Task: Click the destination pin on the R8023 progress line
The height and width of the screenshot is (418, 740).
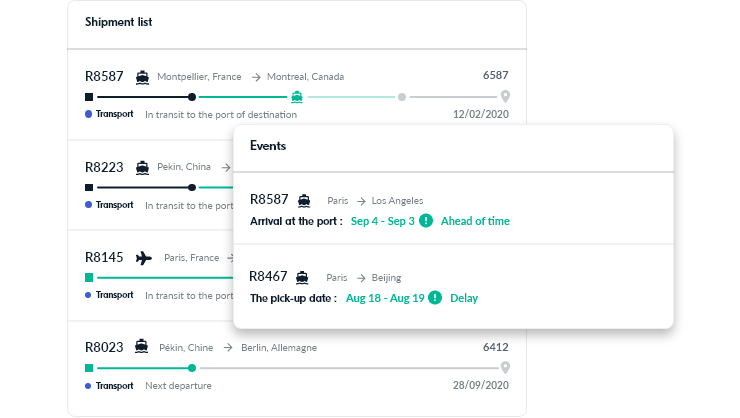Action: [505, 367]
